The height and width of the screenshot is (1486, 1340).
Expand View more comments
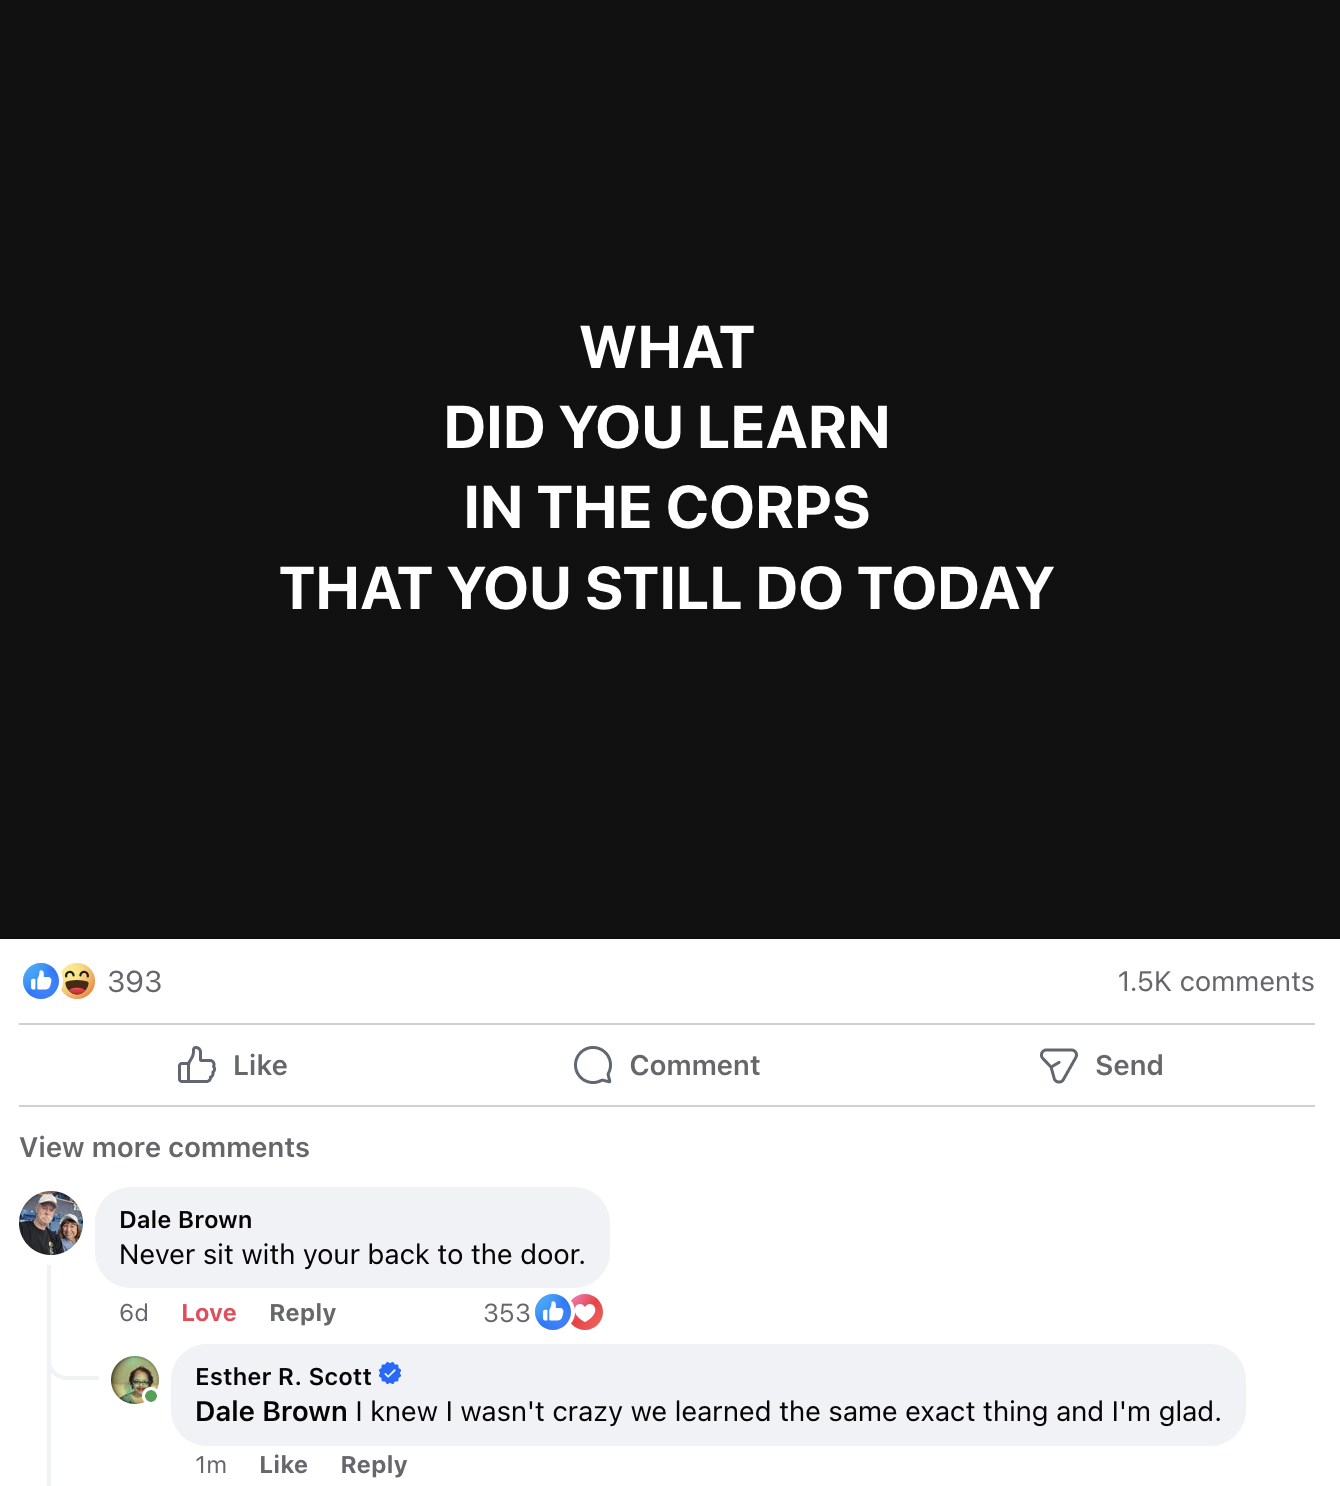pyautogui.click(x=165, y=1147)
